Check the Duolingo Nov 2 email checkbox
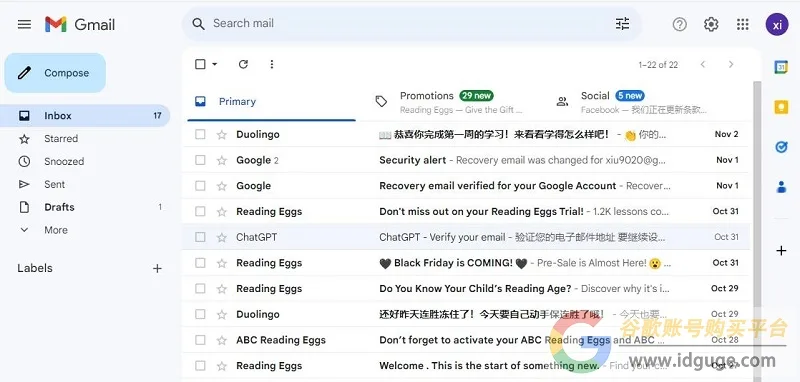Viewport: 800px width, 382px height. click(x=200, y=134)
